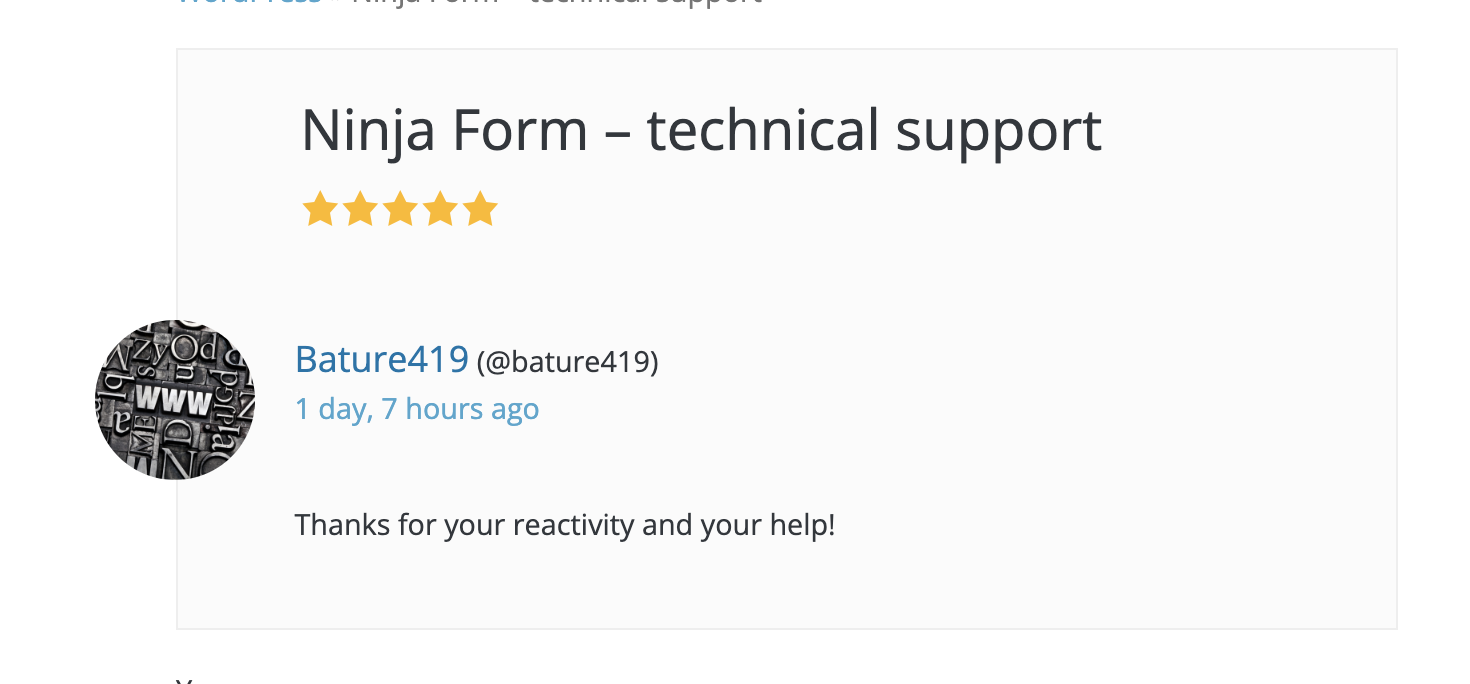Viewport: 1470px width, 684px height.
Task: Click the first gold rating star
Action: coord(320,210)
